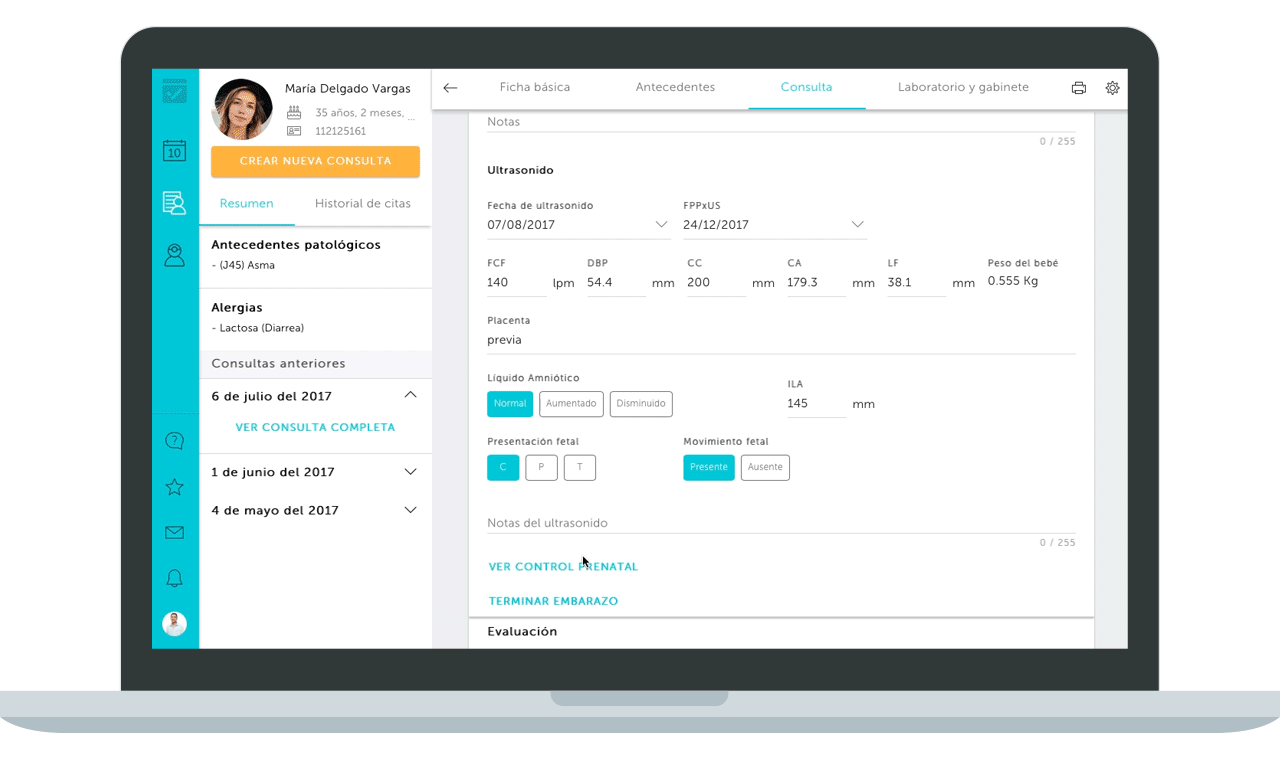
Task: Click the star favorites icon in sidebar
Action: [174, 487]
